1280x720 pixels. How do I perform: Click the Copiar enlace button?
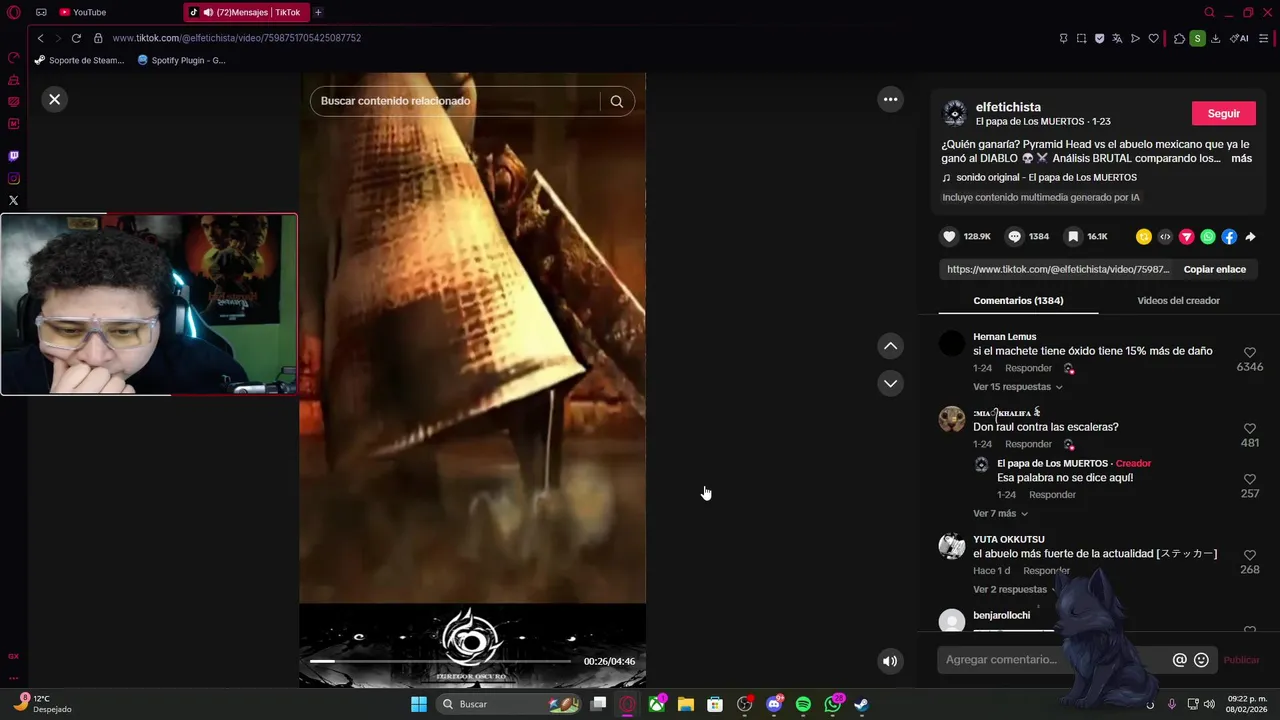1215,269
